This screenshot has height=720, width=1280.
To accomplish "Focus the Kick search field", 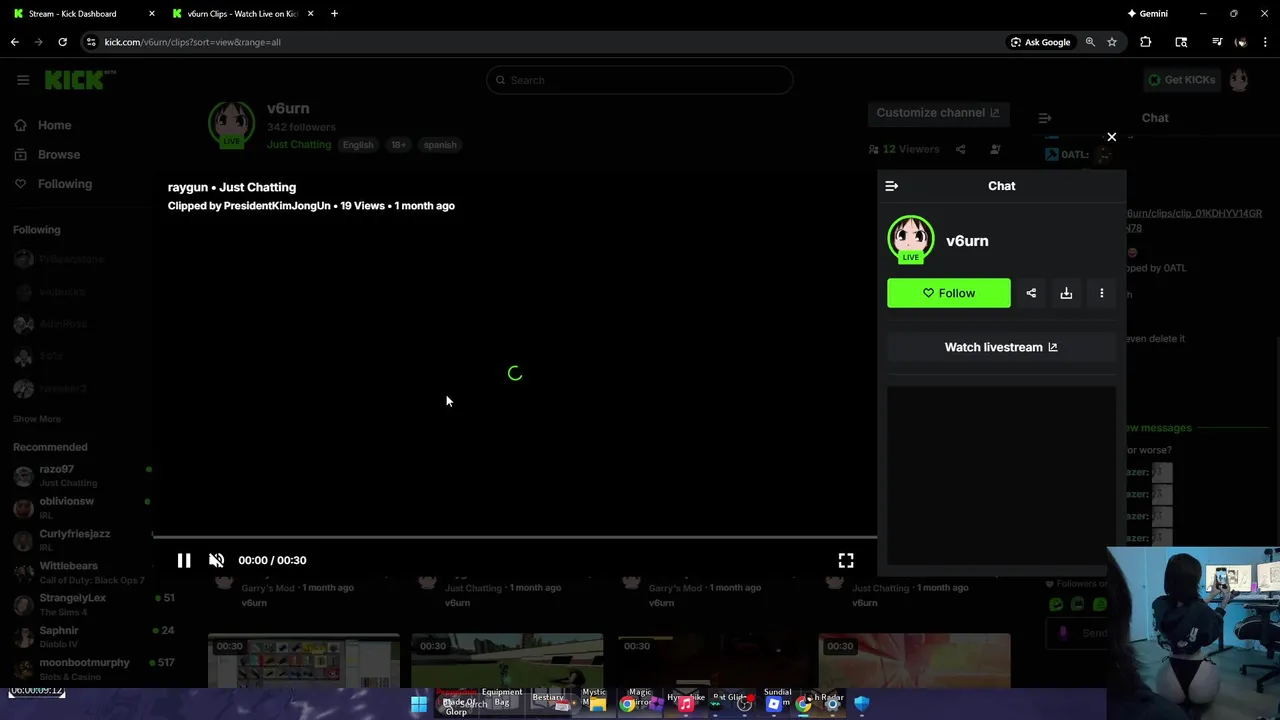I will point(640,80).
